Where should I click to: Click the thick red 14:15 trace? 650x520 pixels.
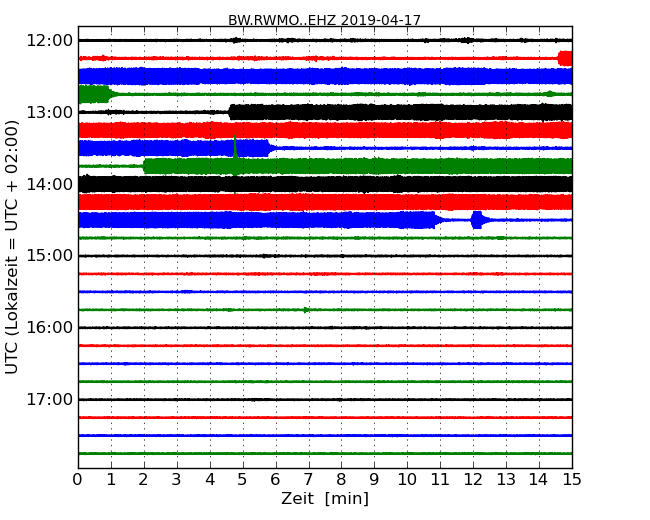[x=325, y=202]
